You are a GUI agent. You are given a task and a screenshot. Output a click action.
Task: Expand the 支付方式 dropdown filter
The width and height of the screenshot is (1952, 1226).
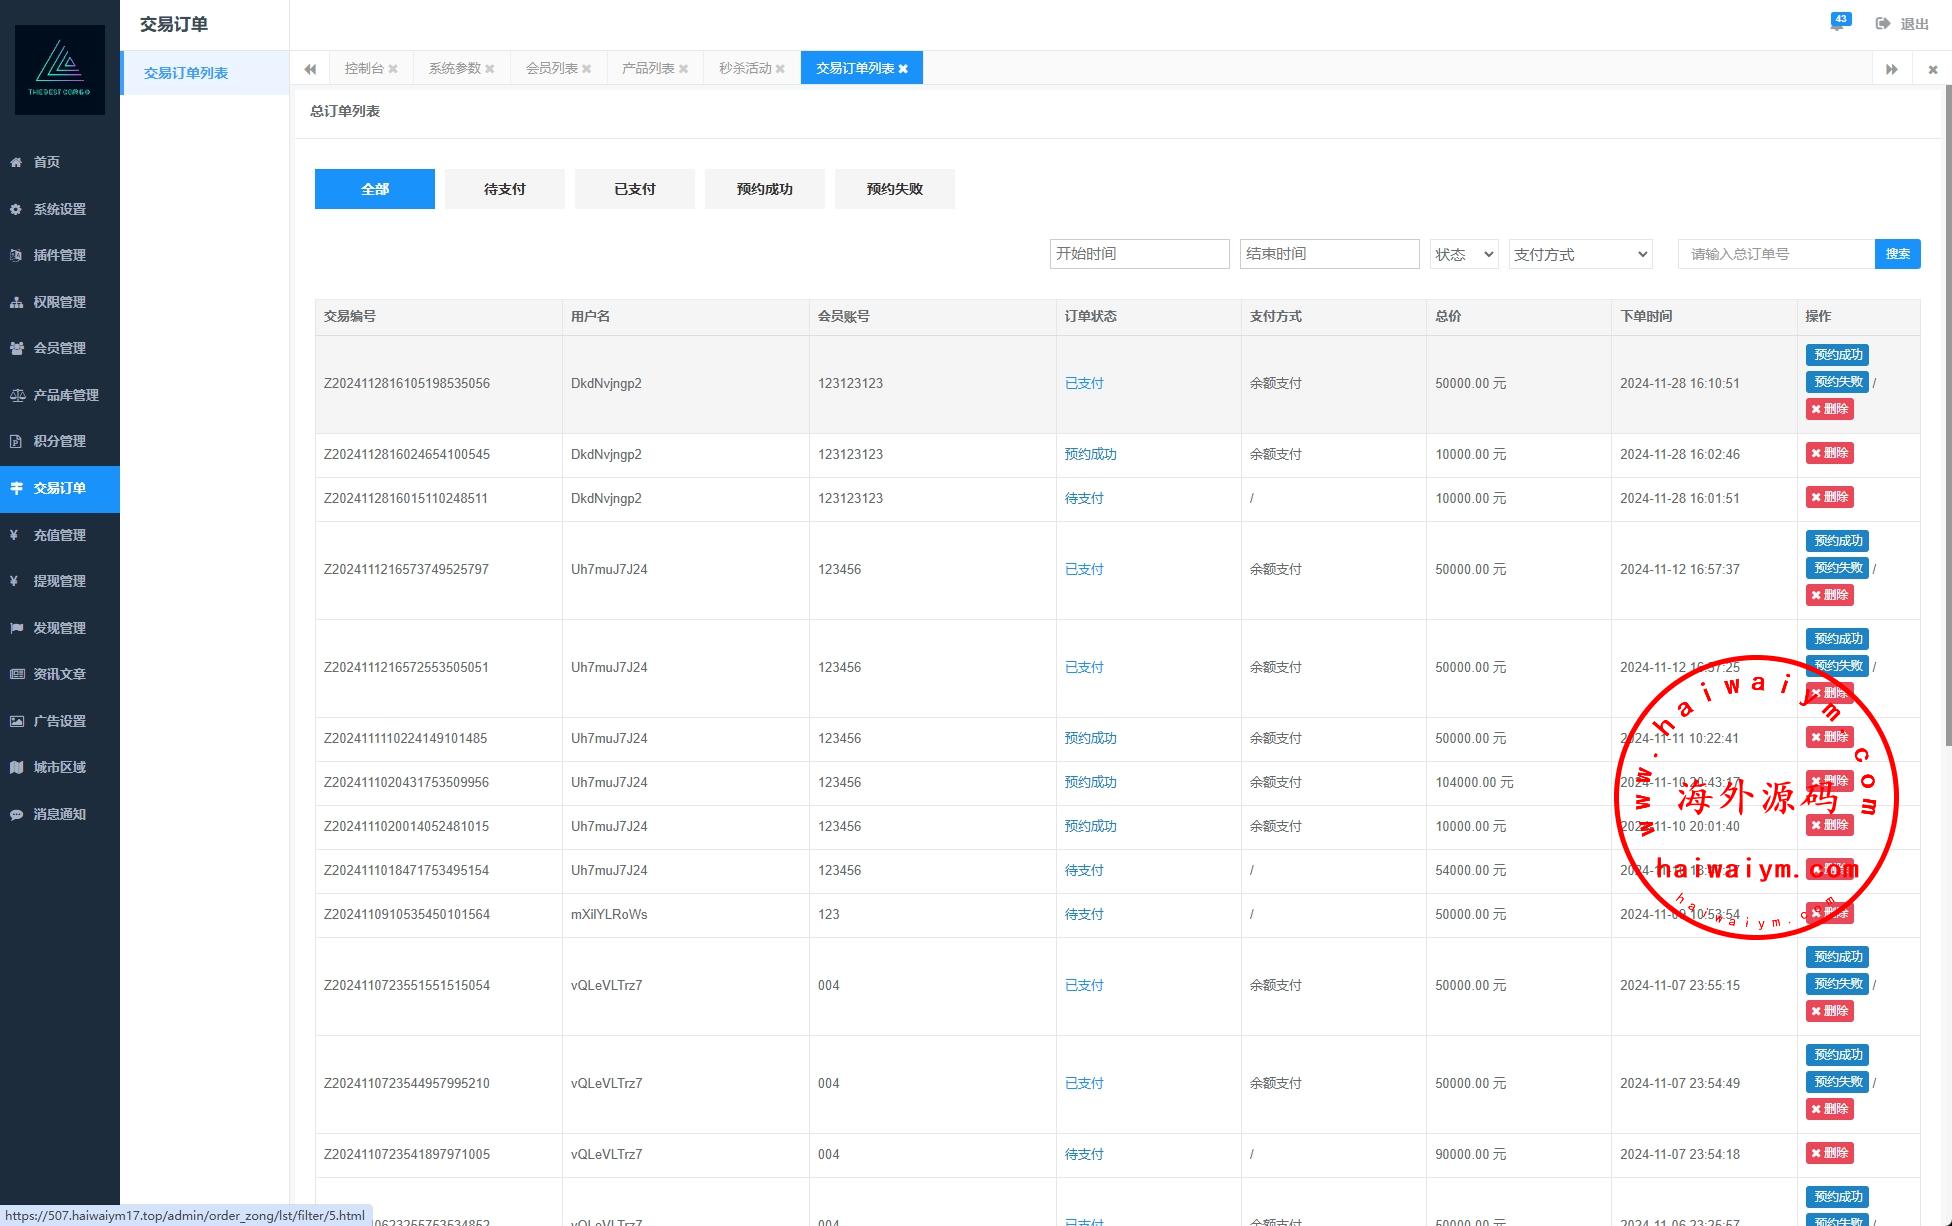1580,254
